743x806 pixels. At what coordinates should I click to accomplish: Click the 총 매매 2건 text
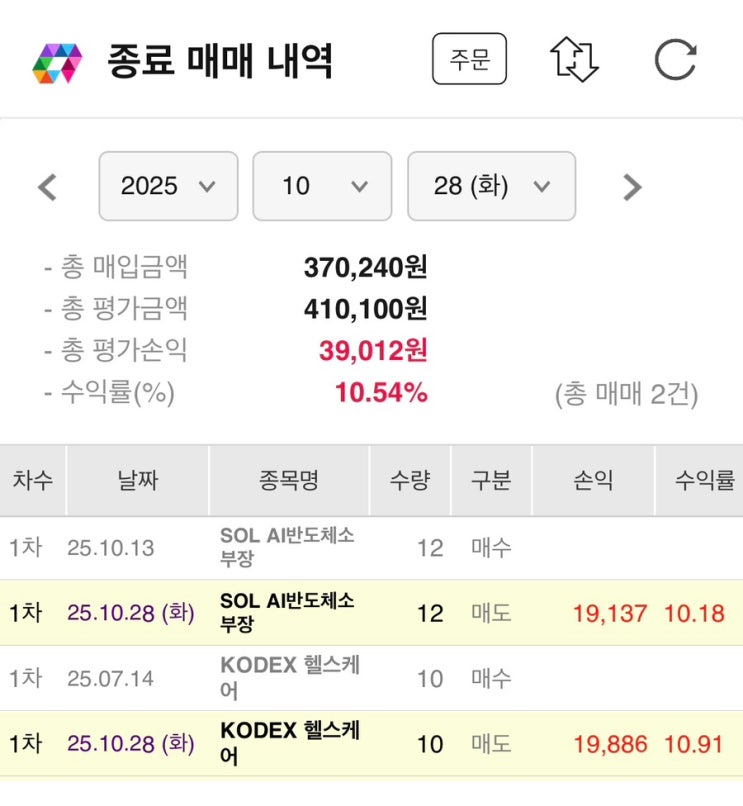pyautogui.click(x=626, y=394)
